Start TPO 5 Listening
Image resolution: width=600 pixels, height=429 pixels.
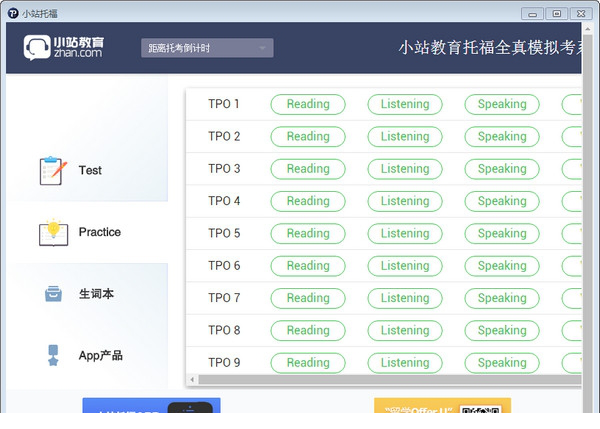pos(405,233)
